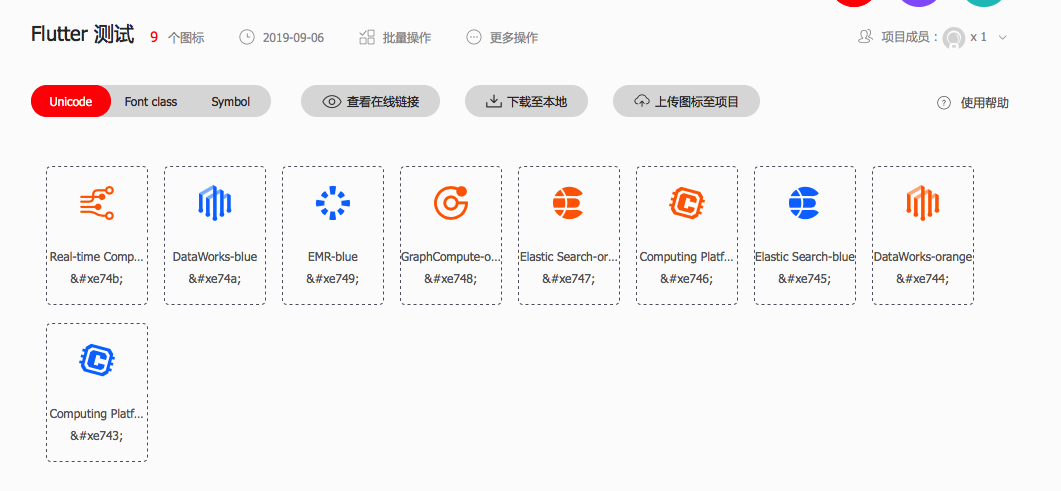Click the 下载至本地 button
The image size is (1061, 491).
(526, 101)
